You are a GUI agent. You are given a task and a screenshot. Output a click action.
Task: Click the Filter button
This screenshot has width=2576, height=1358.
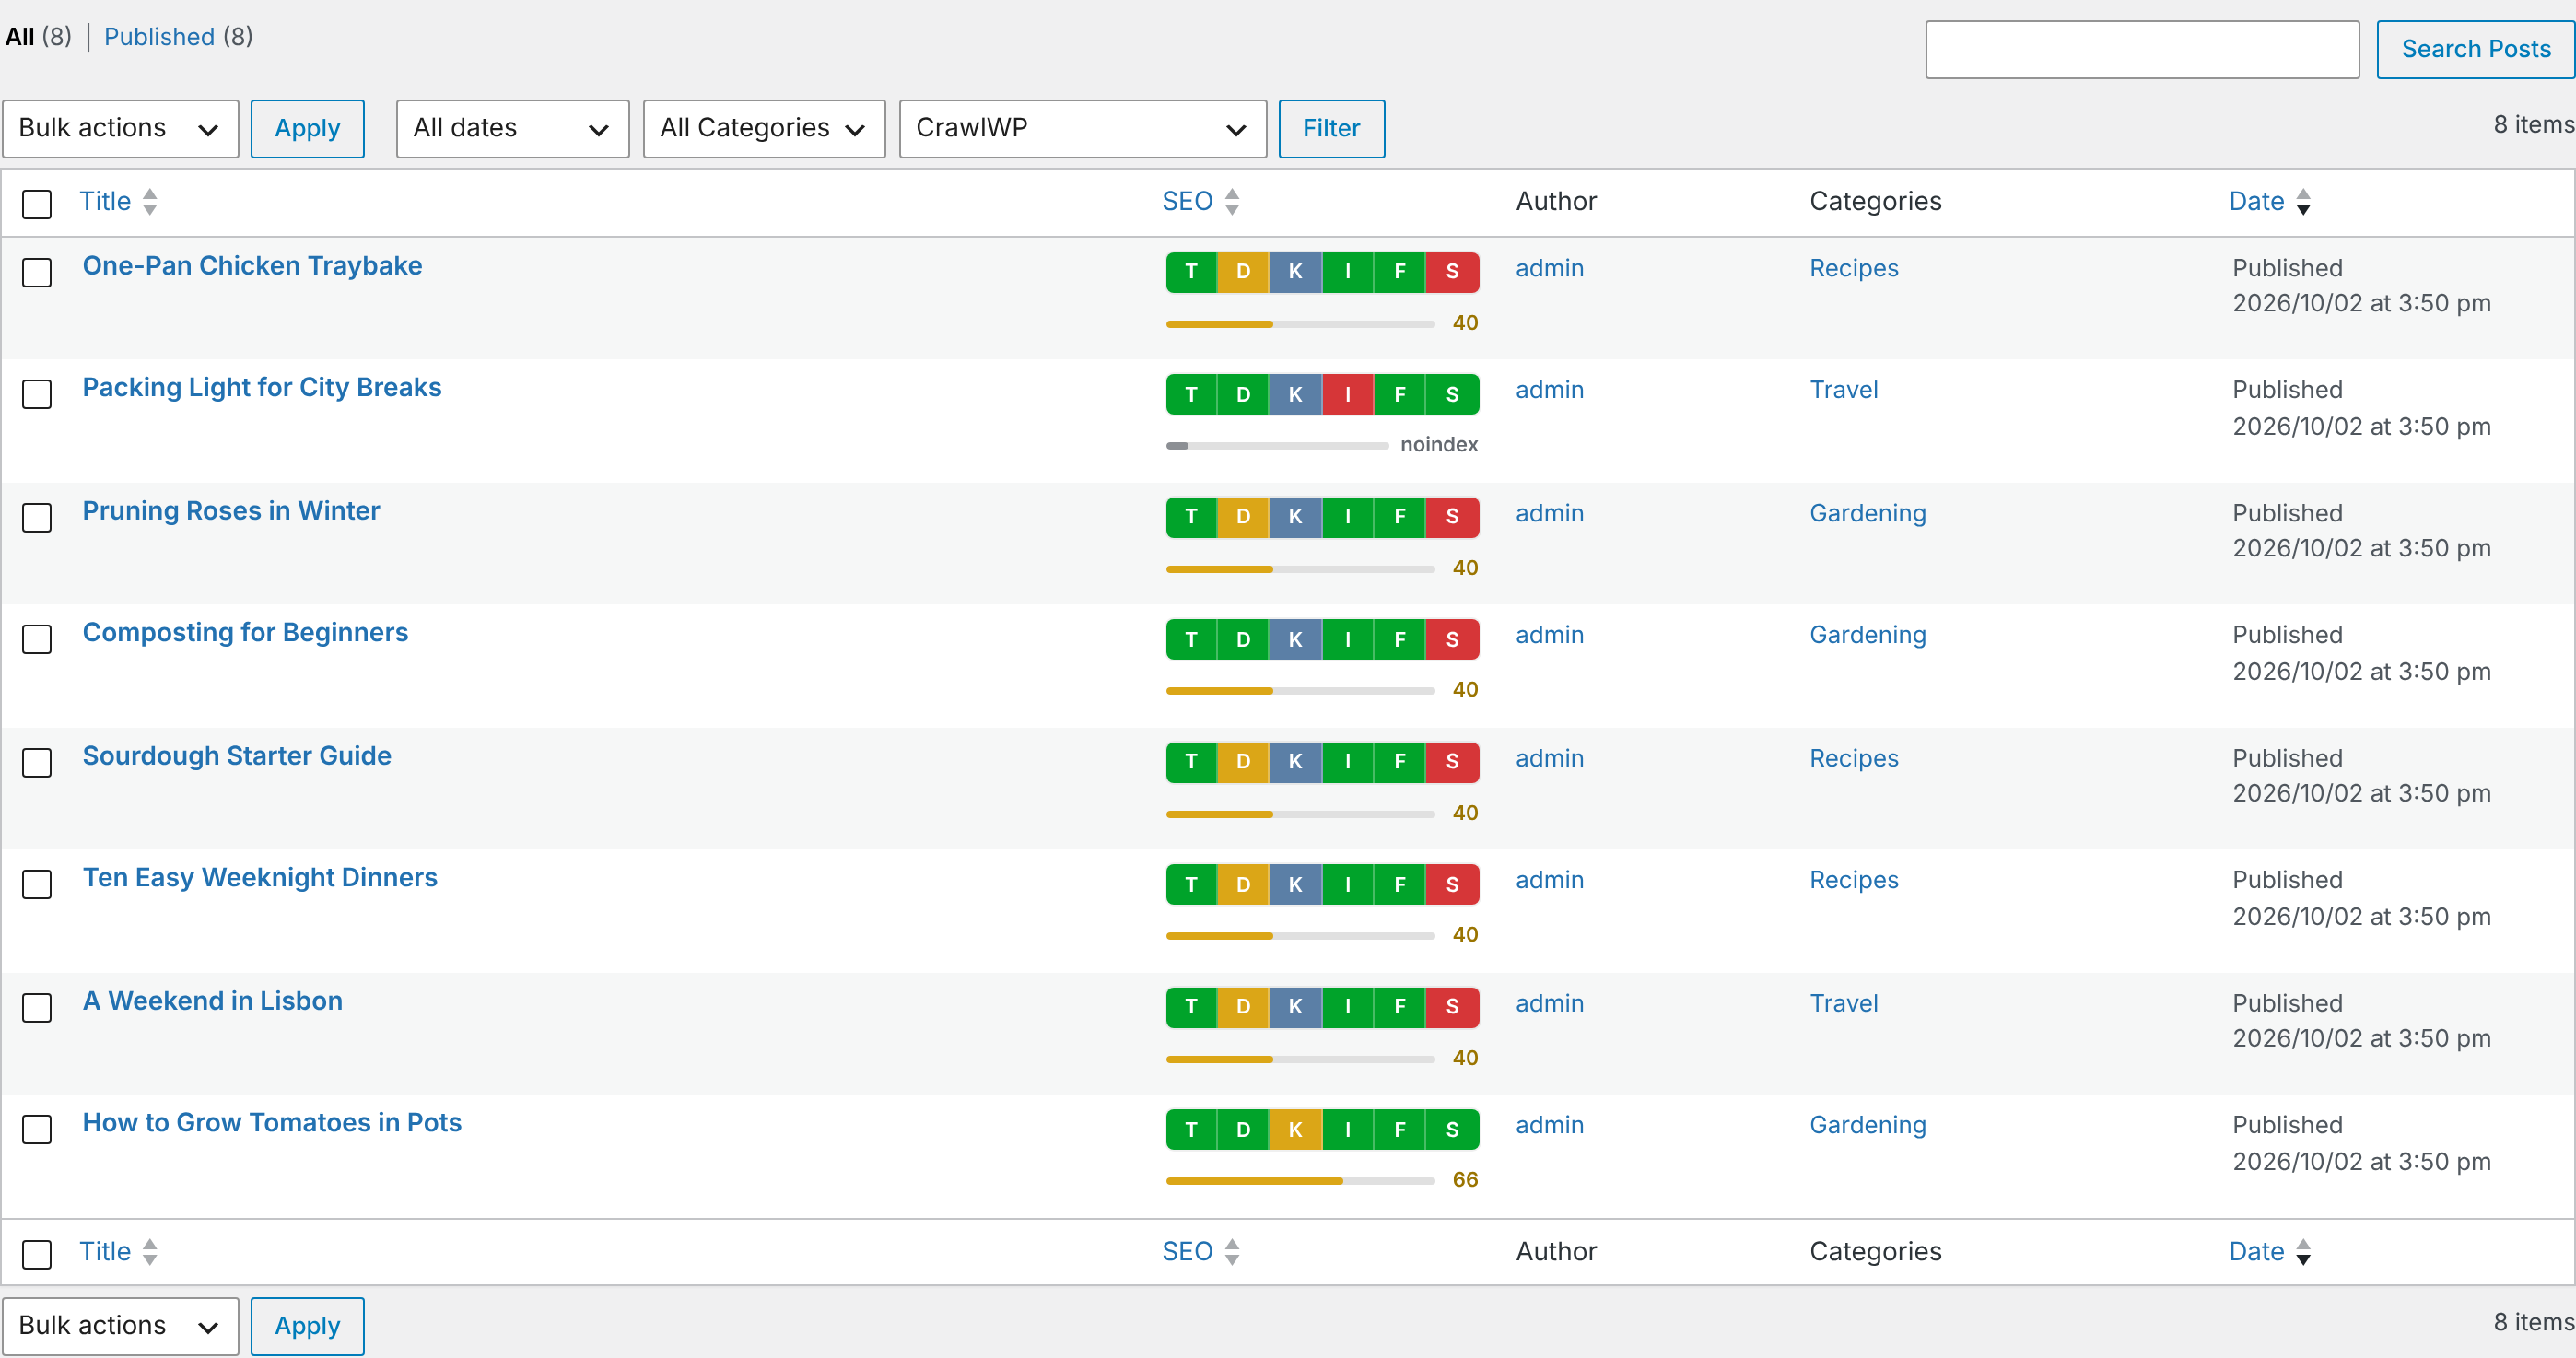[1331, 128]
